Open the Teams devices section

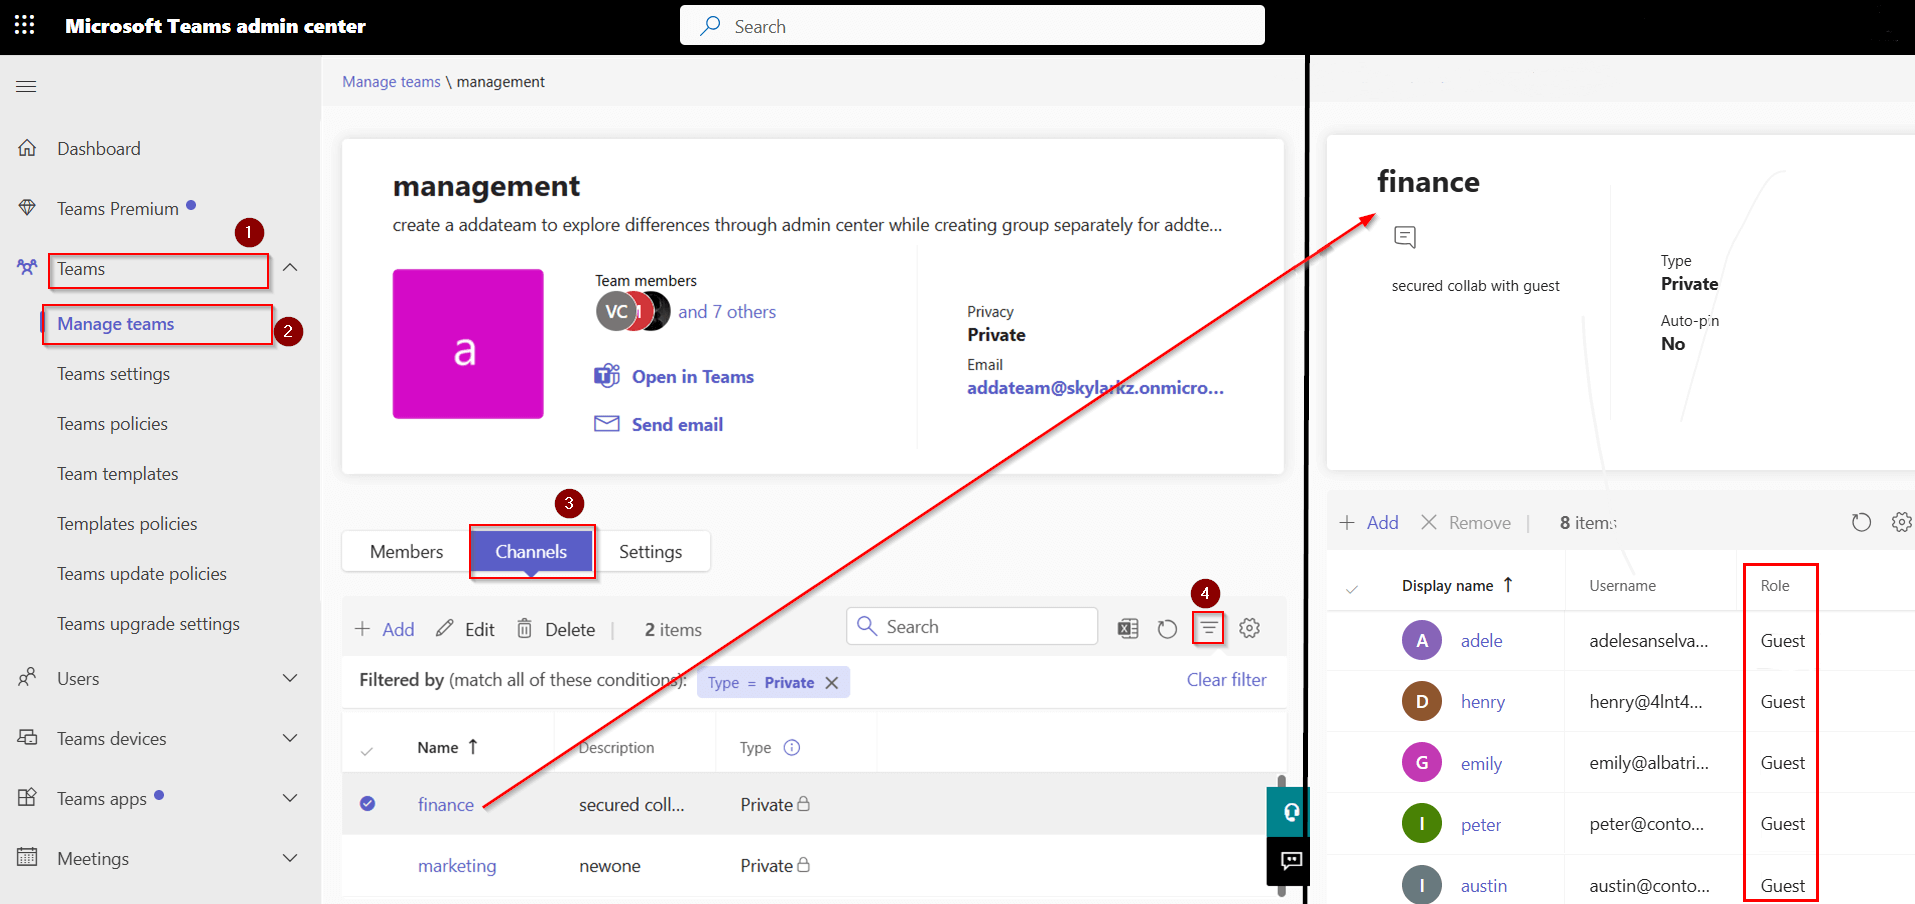111,738
